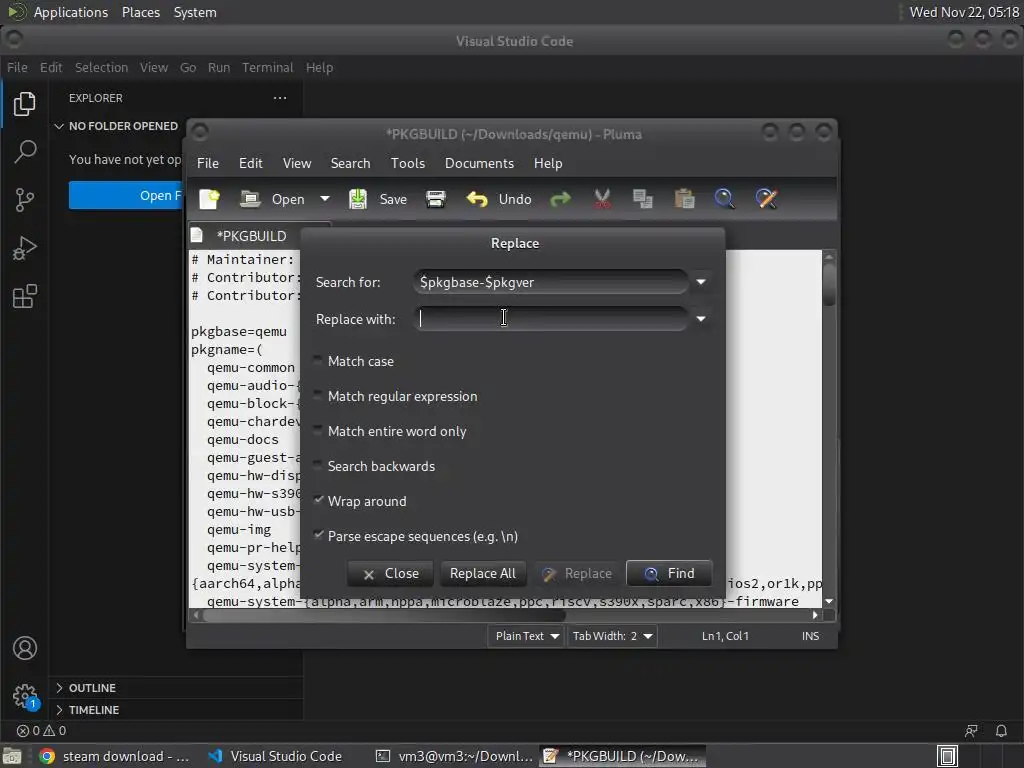The width and height of the screenshot is (1024, 768).
Task: Open the Plain Text language dropdown
Action: [526, 636]
